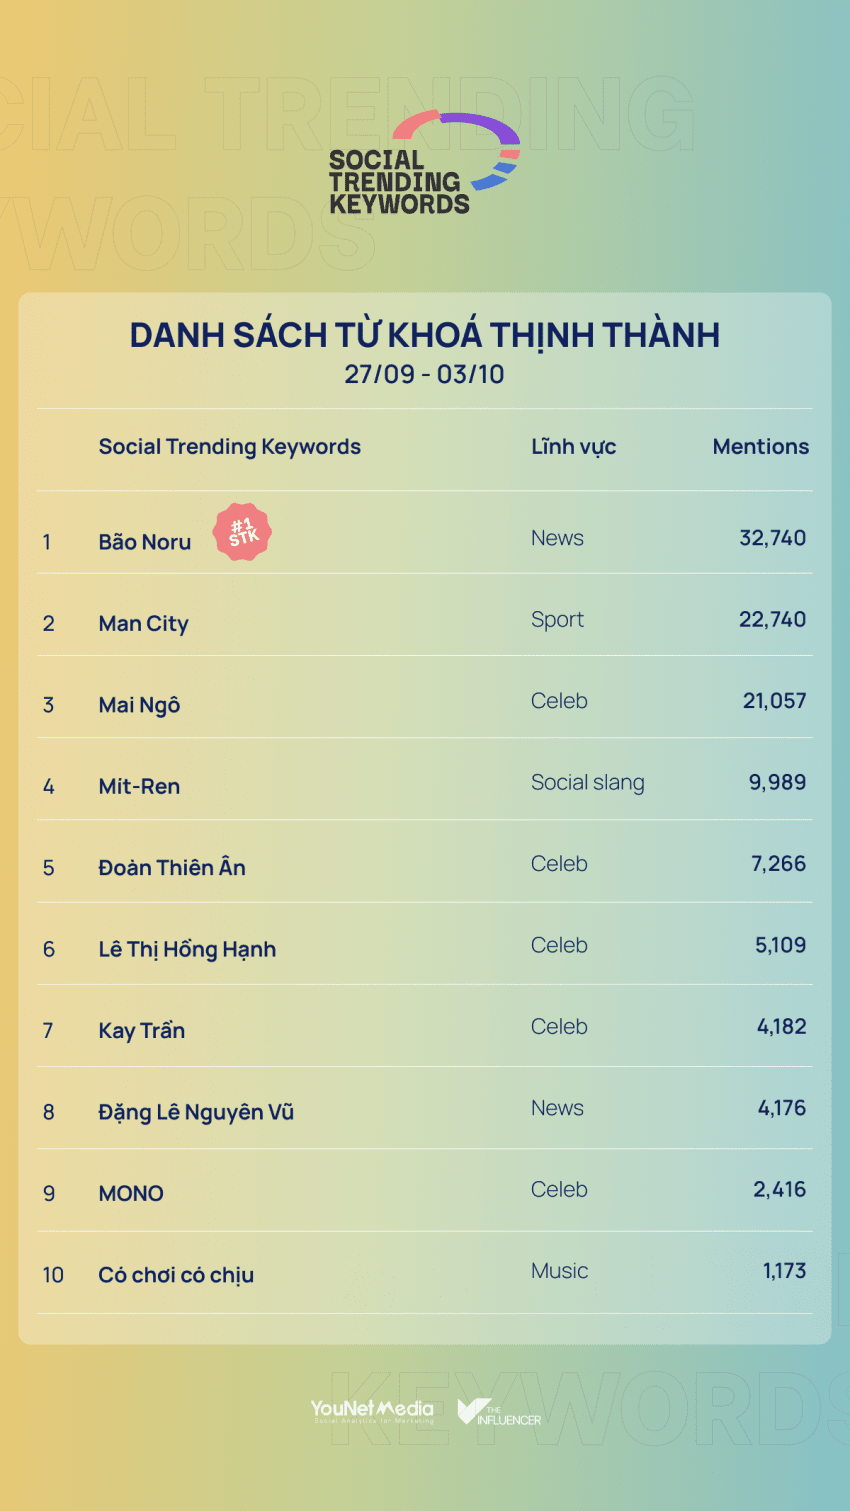This screenshot has height=1511, width=850.
Task: Click the Mai Ngô keyword row
Action: (x=139, y=705)
